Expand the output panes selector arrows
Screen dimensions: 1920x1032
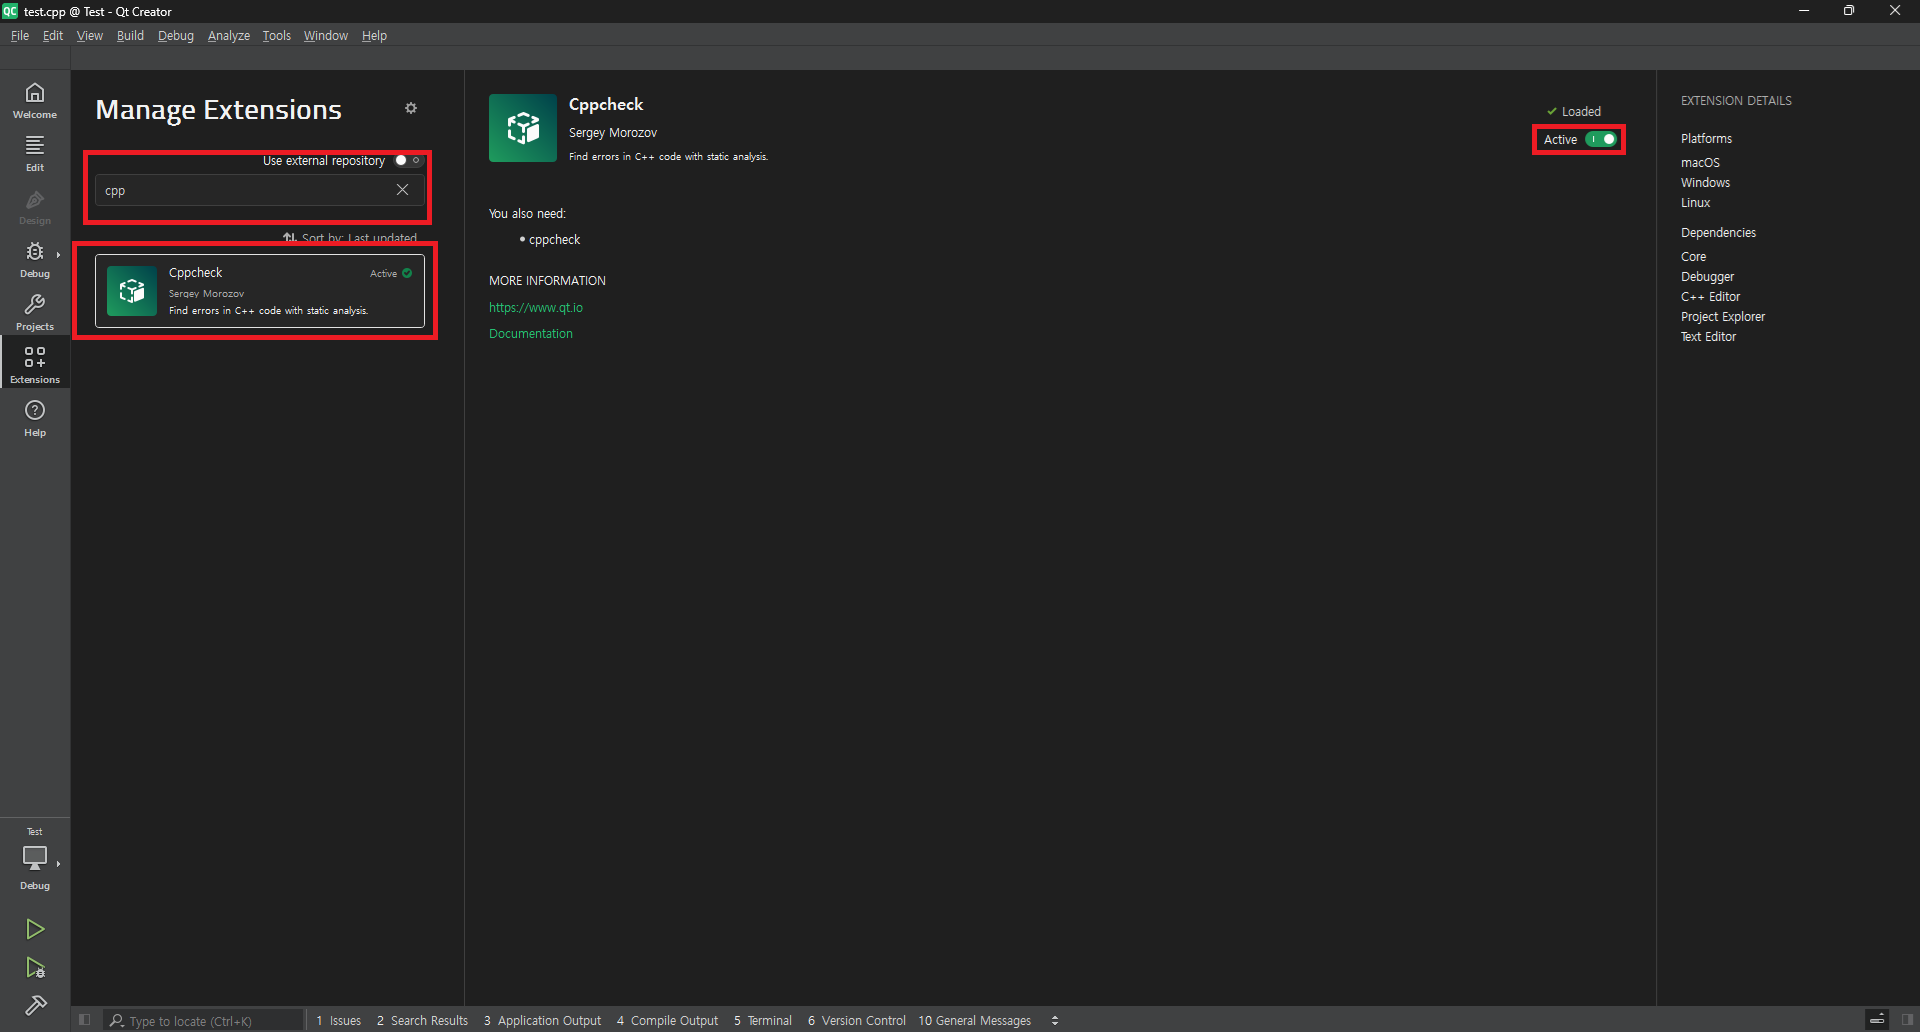(x=1055, y=1020)
